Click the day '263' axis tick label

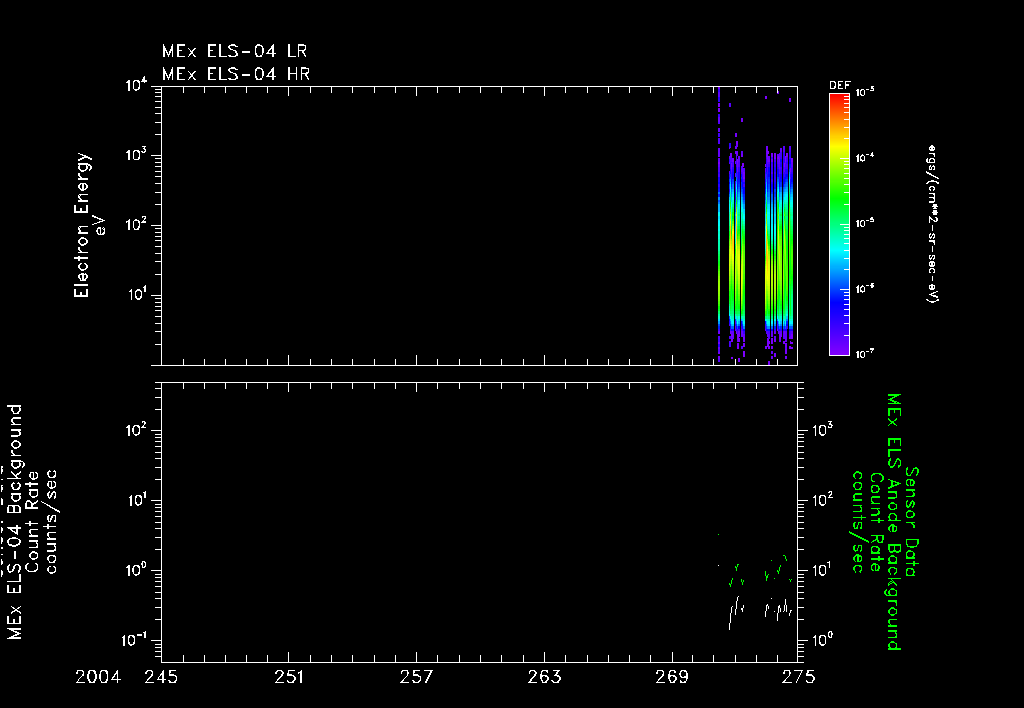pos(545,677)
